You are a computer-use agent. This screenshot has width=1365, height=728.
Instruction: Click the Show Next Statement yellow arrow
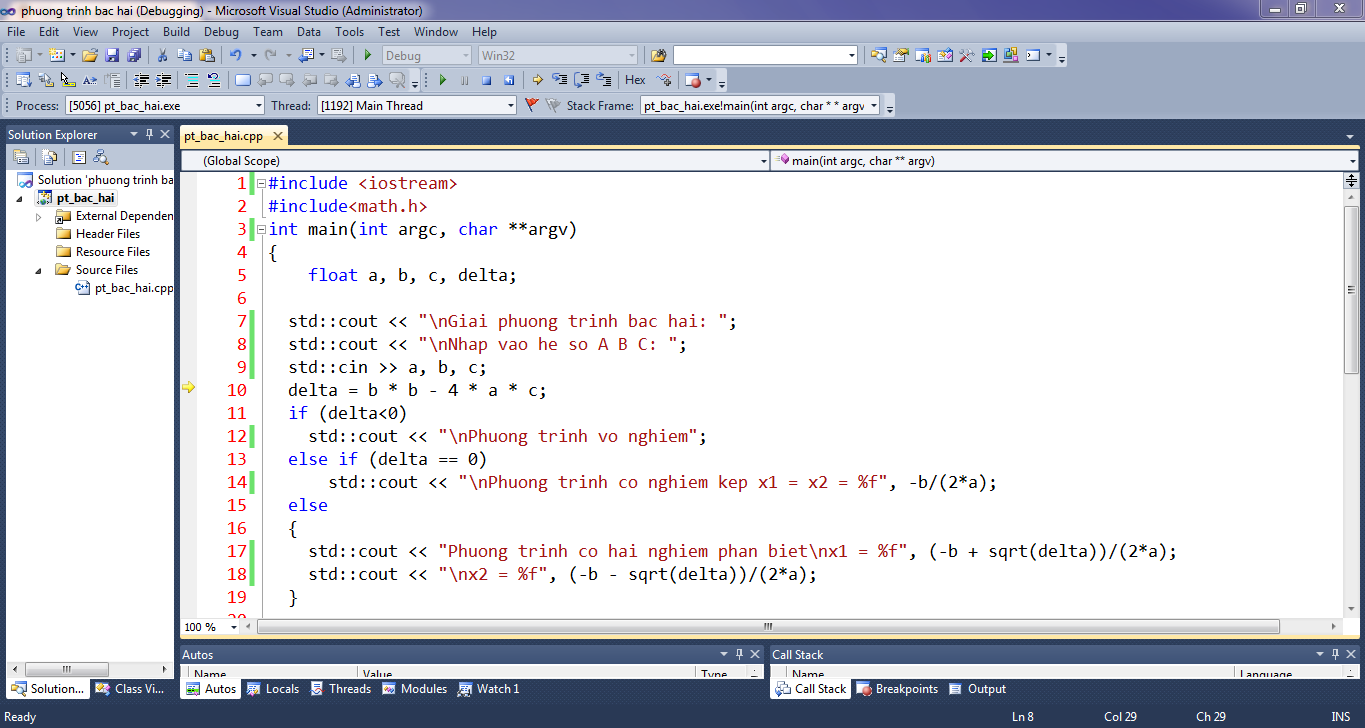[x=537, y=80]
